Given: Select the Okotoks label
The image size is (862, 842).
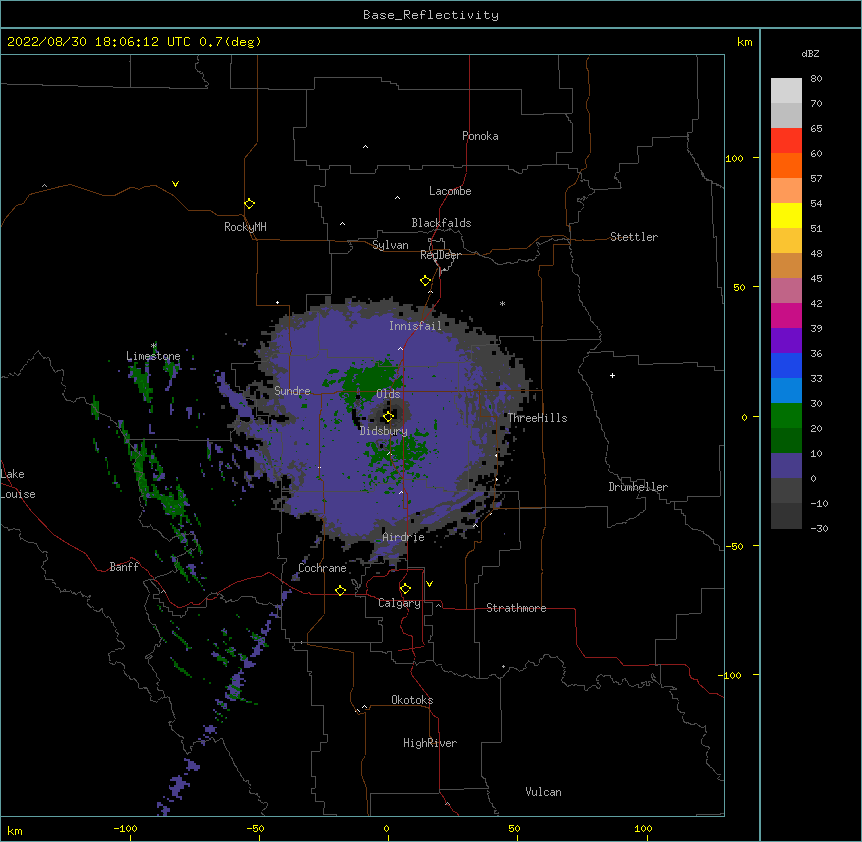Looking at the screenshot, I should 412,700.
